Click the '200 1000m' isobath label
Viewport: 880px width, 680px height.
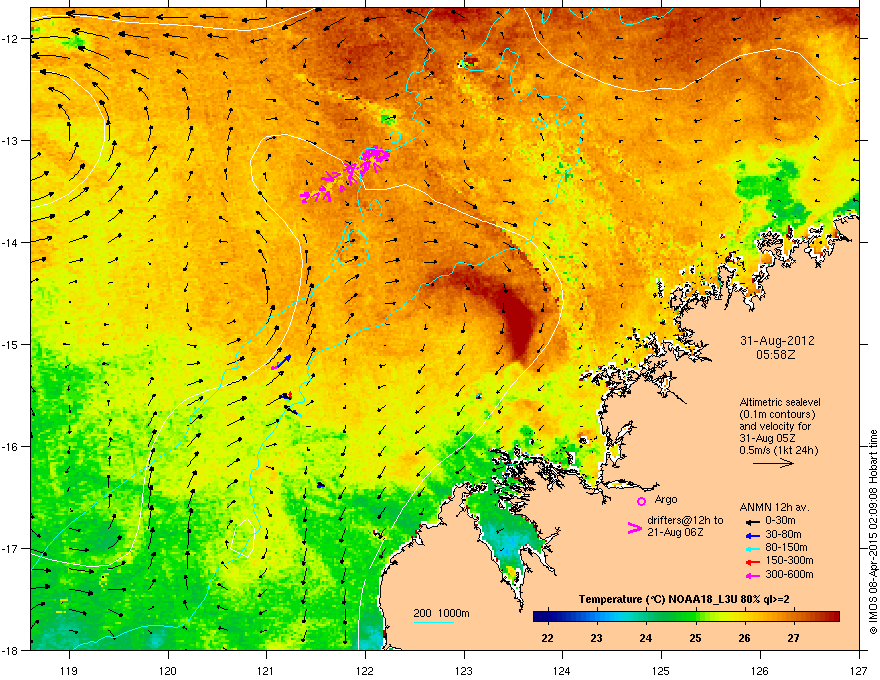(441, 613)
